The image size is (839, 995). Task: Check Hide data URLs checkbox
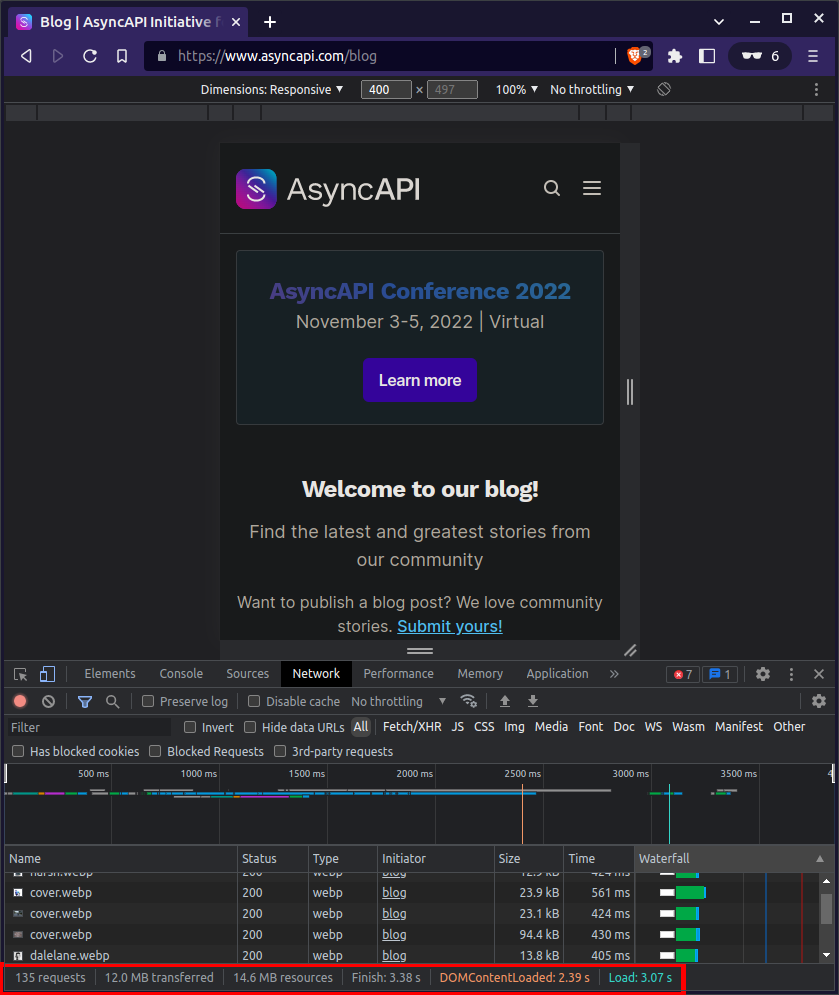[x=250, y=727]
